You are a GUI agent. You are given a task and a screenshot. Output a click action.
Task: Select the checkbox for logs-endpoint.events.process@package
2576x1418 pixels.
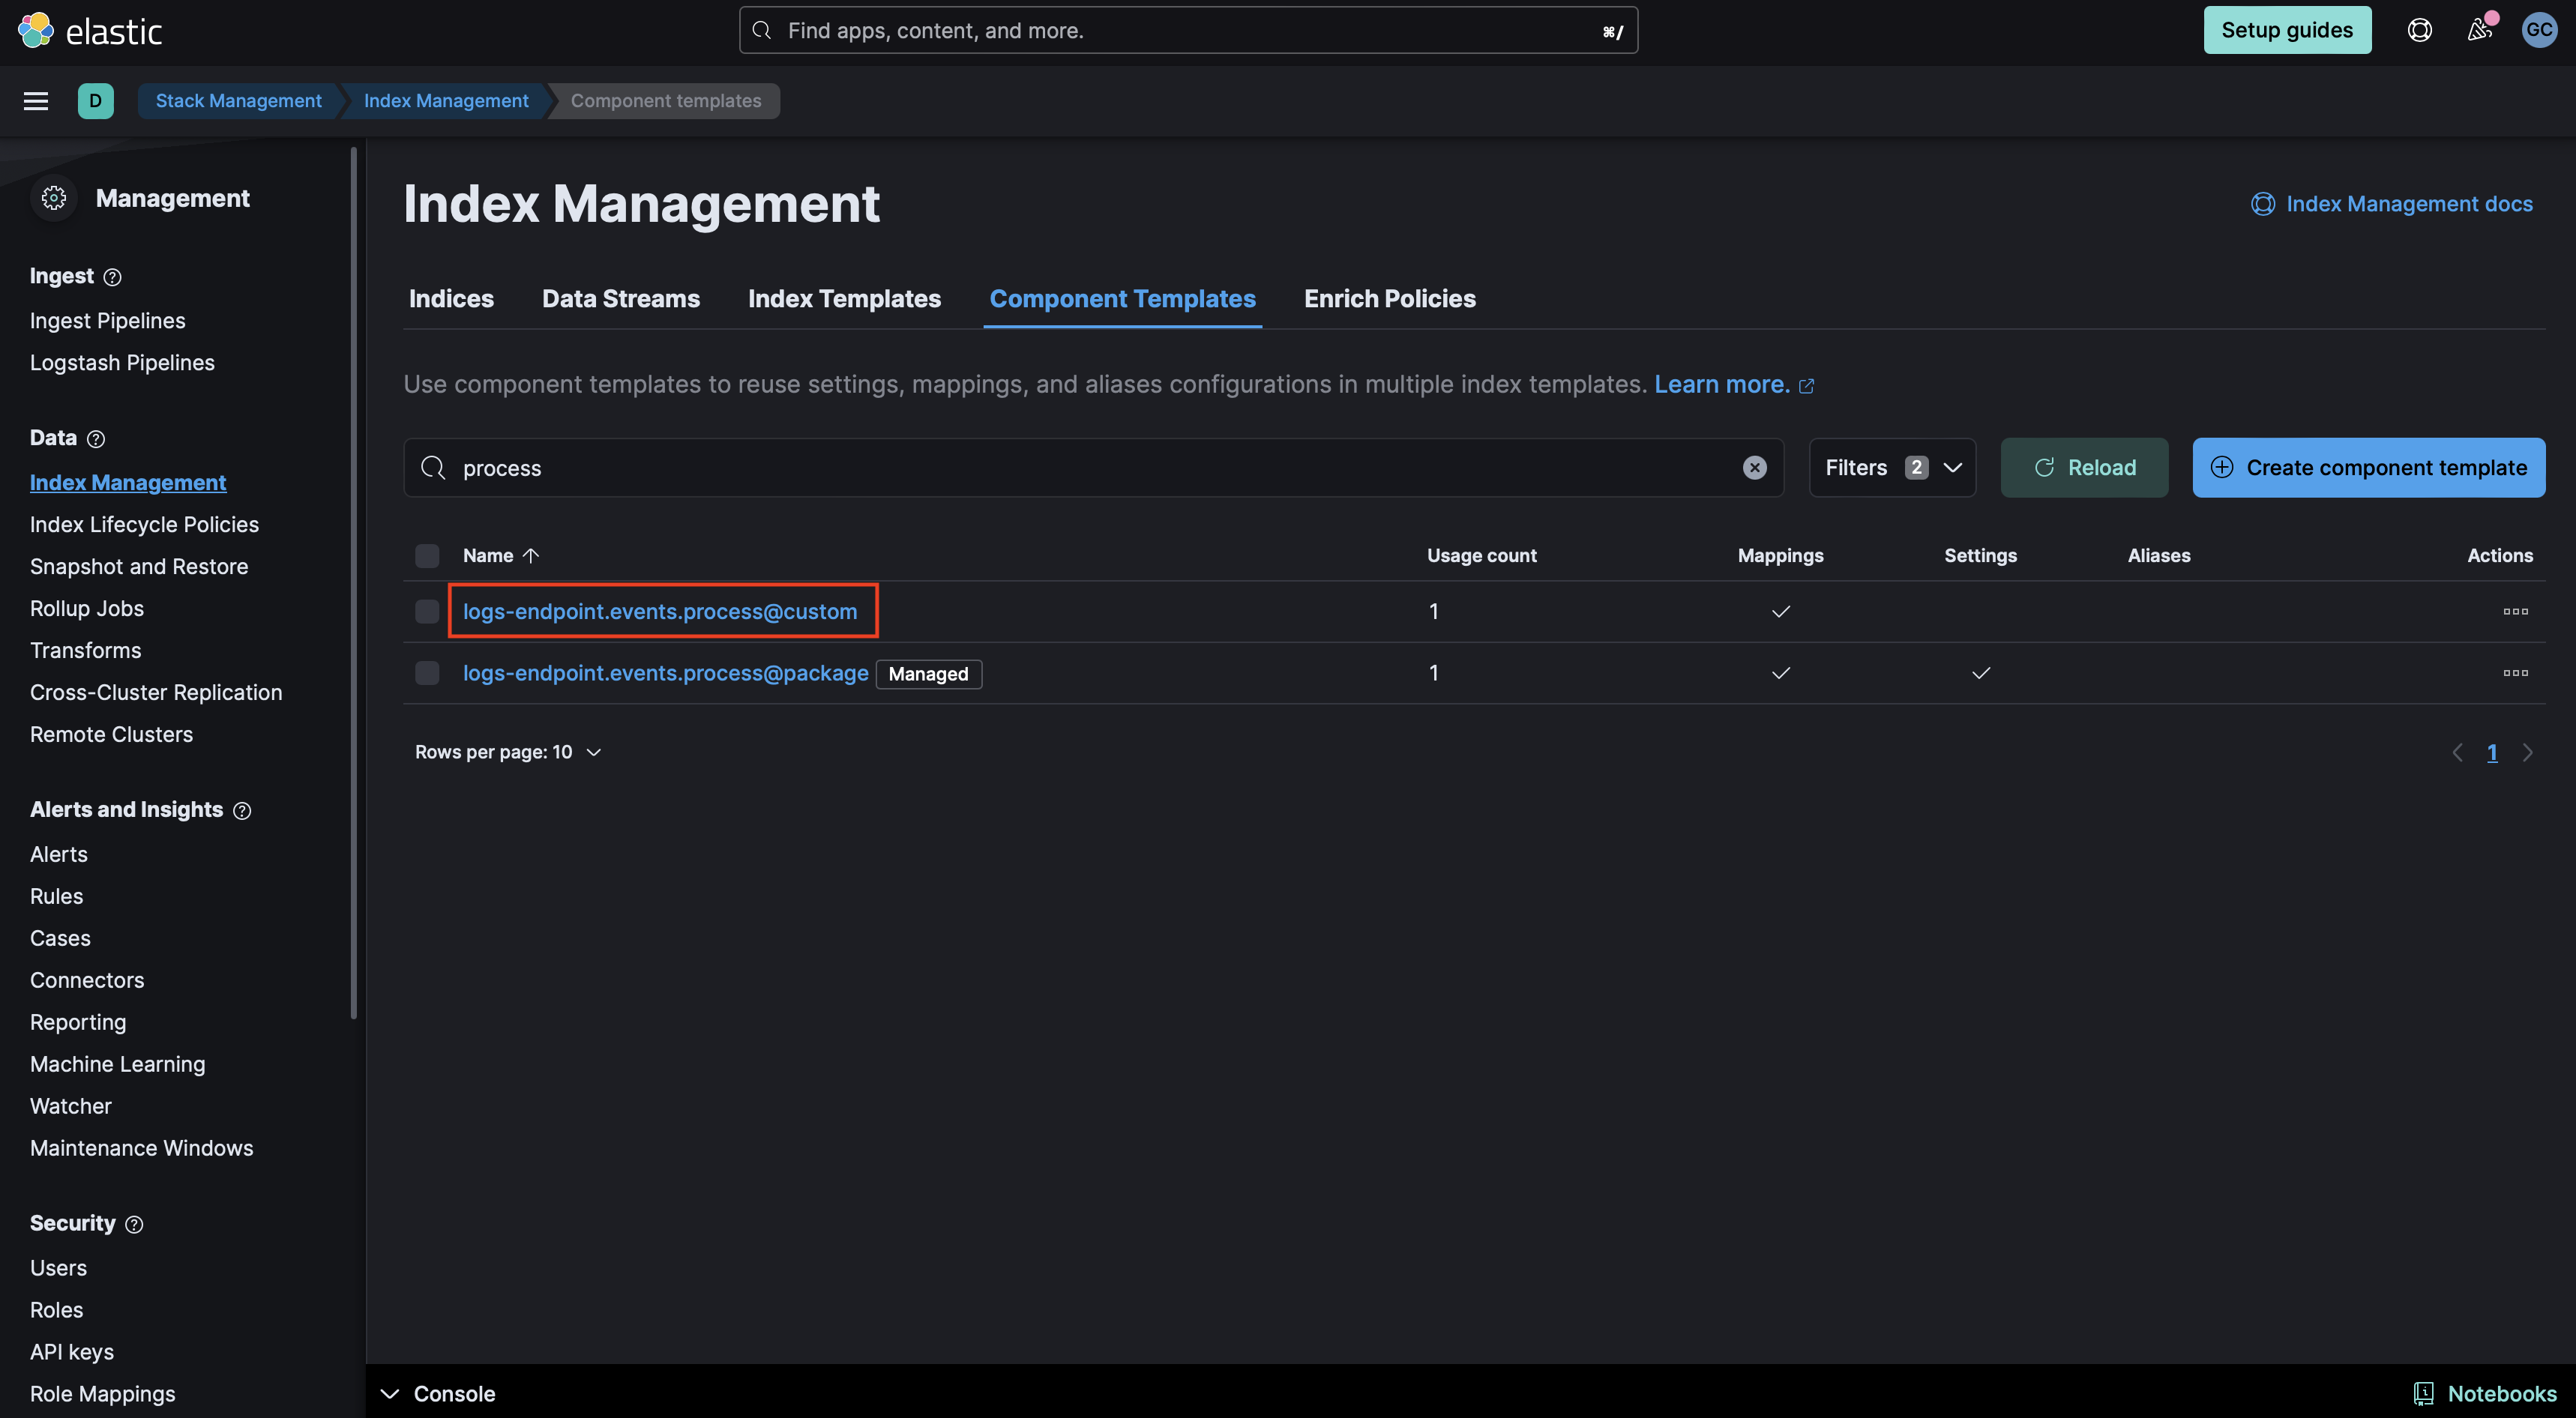[x=427, y=673]
